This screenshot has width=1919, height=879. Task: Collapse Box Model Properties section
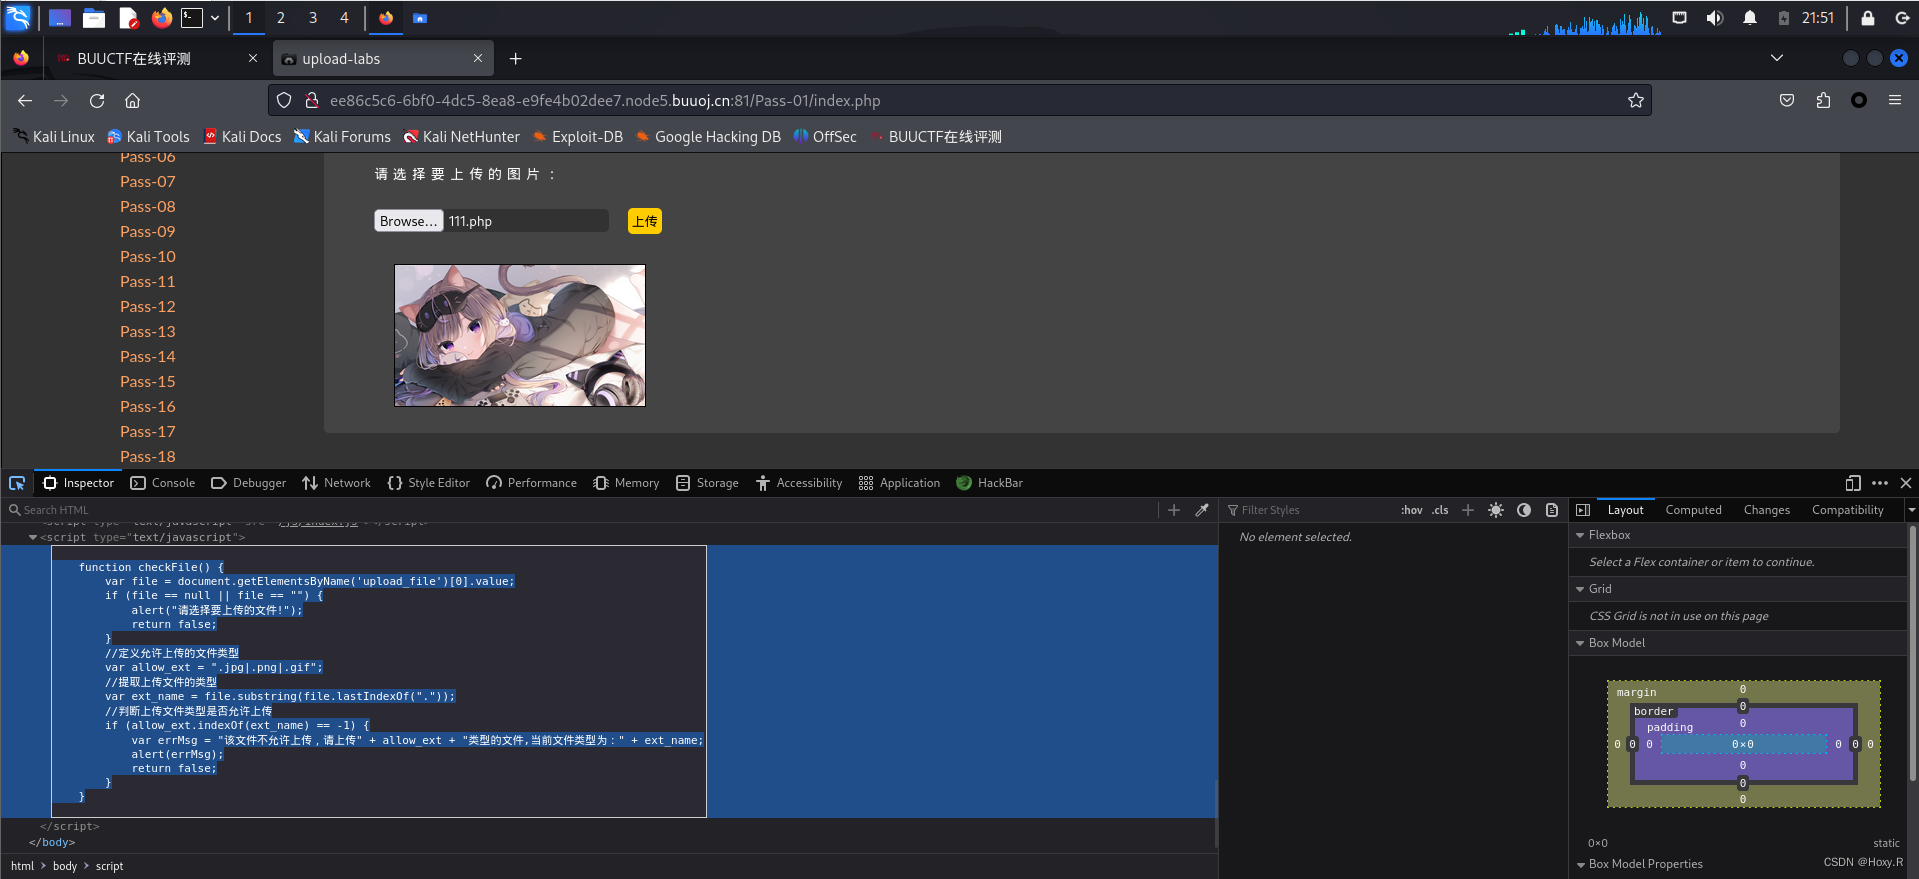[x=1580, y=865]
